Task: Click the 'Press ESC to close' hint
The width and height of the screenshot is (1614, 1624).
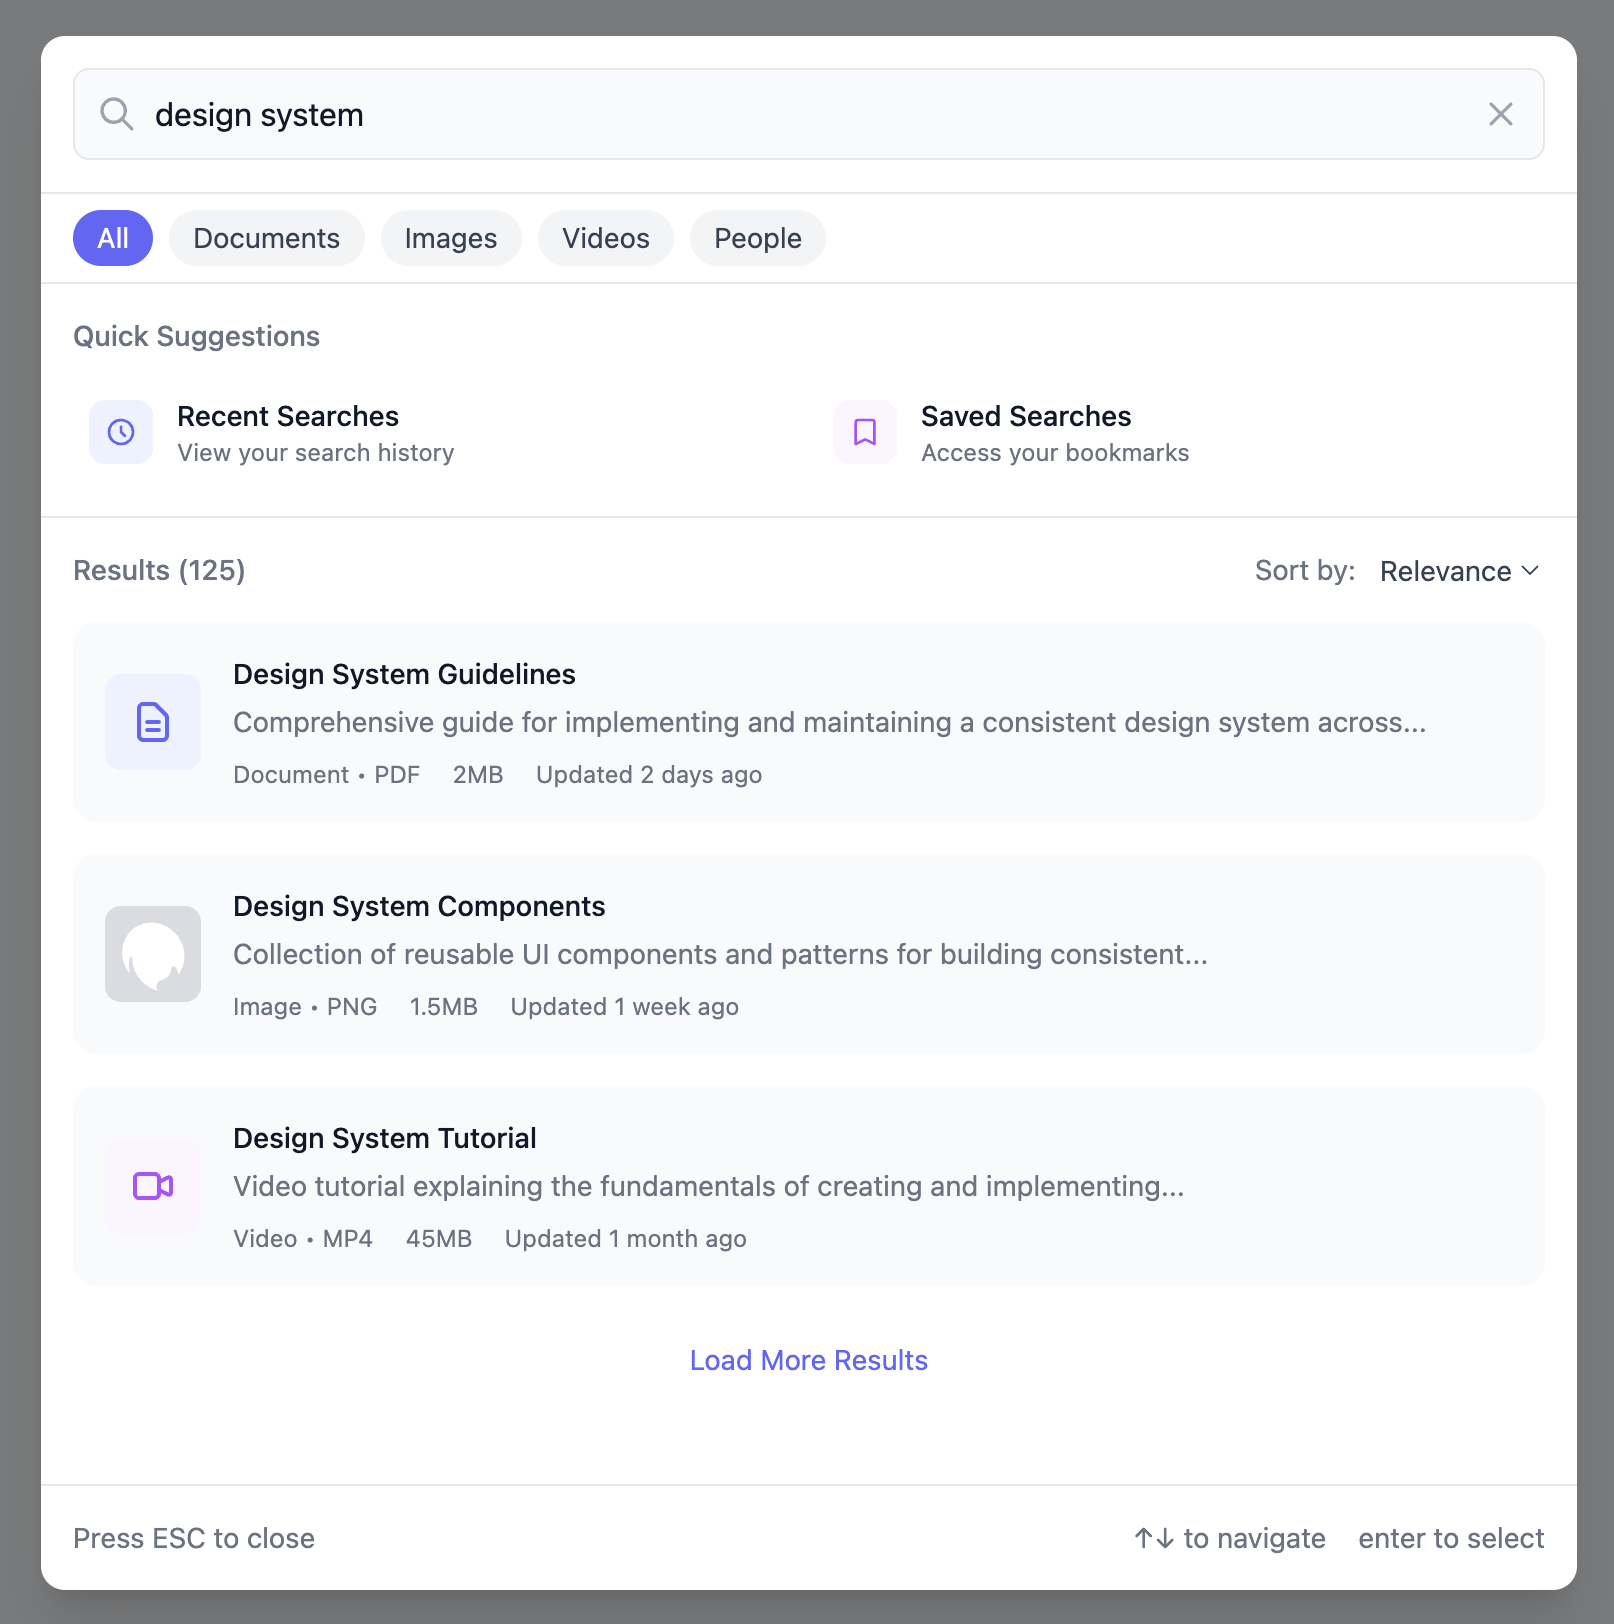Action: pyautogui.click(x=194, y=1538)
